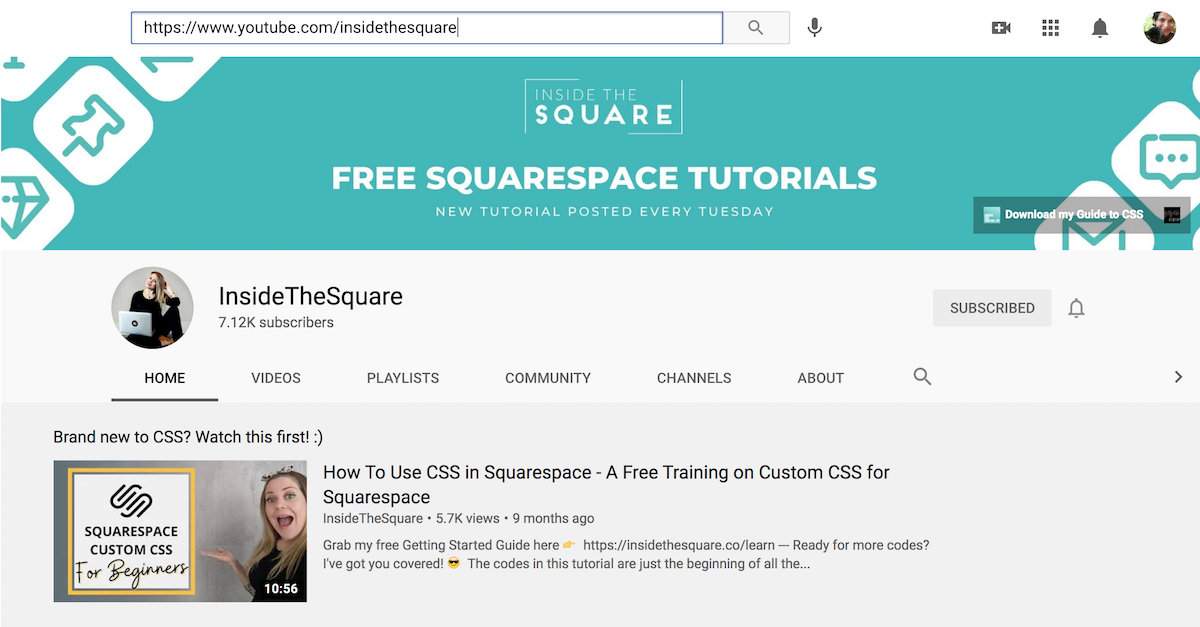Click the search magnifier button
The width and height of the screenshot is (1200, 627).
[x=756, y=28]
